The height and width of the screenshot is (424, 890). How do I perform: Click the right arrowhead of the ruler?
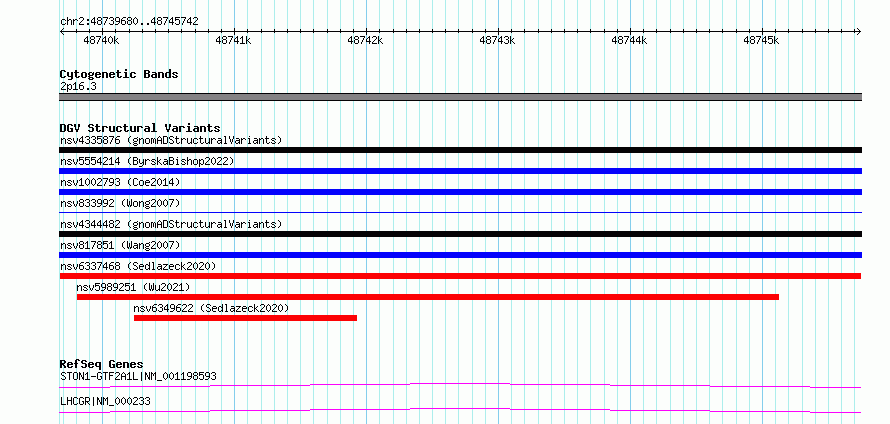[859, 32]
